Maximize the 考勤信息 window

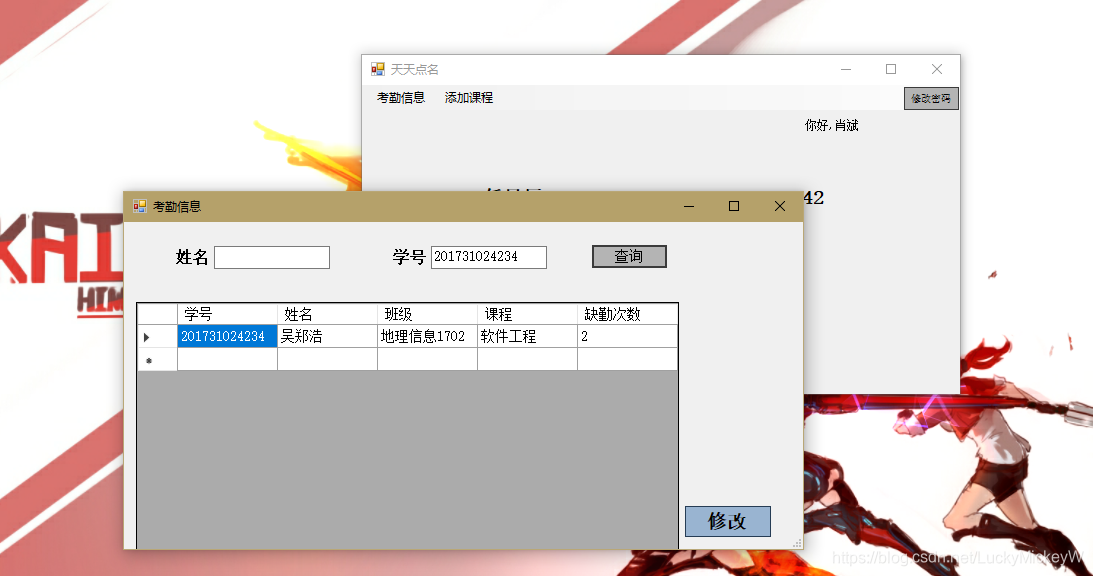(734, 206)
